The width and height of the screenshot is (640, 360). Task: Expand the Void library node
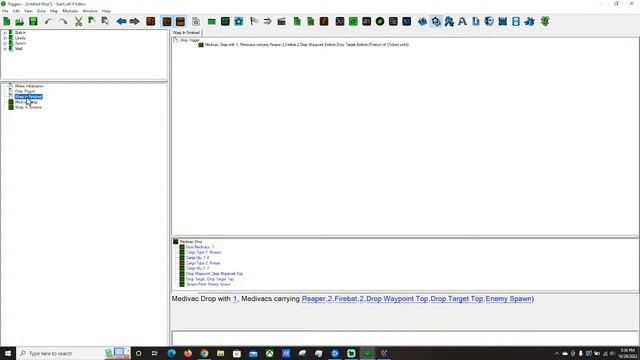pos(5,49)
